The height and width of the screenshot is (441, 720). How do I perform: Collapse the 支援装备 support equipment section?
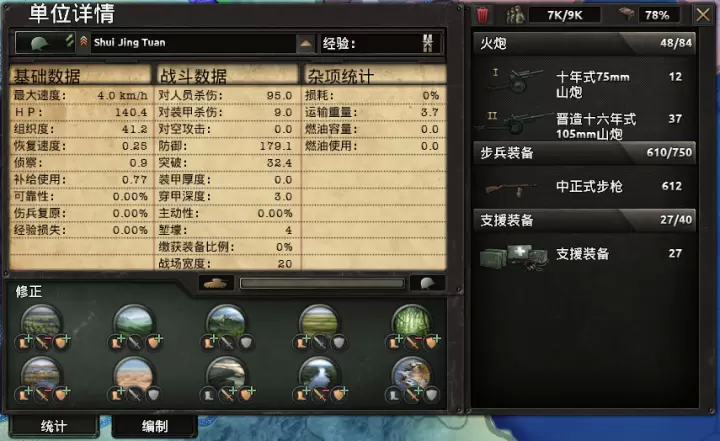pos(584,220)
